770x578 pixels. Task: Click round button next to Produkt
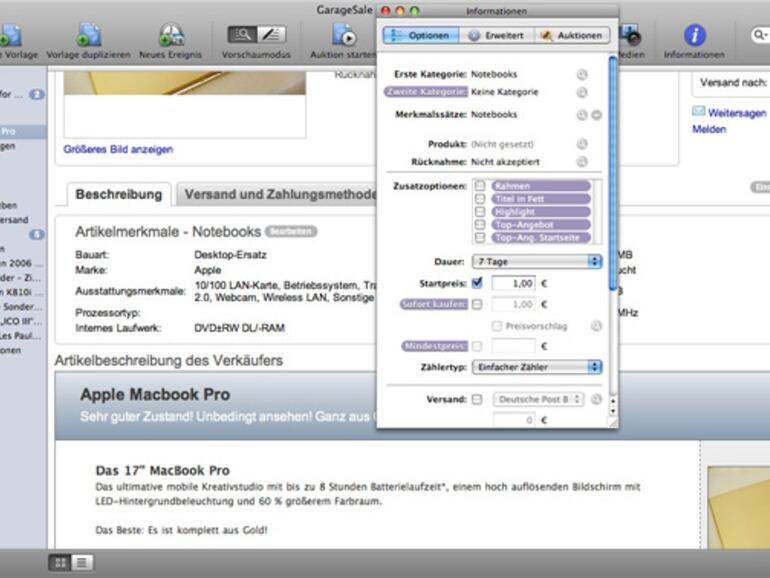coord(582,144)
